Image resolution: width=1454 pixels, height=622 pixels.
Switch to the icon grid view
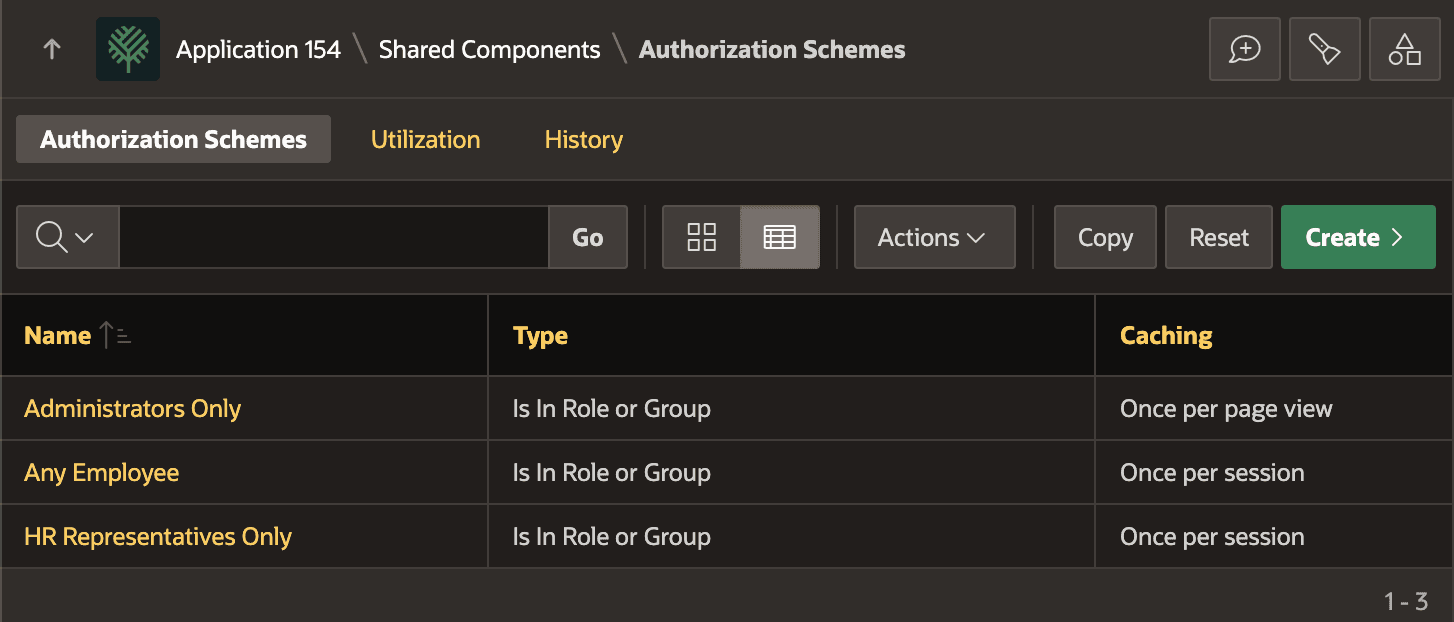(702, 237)
